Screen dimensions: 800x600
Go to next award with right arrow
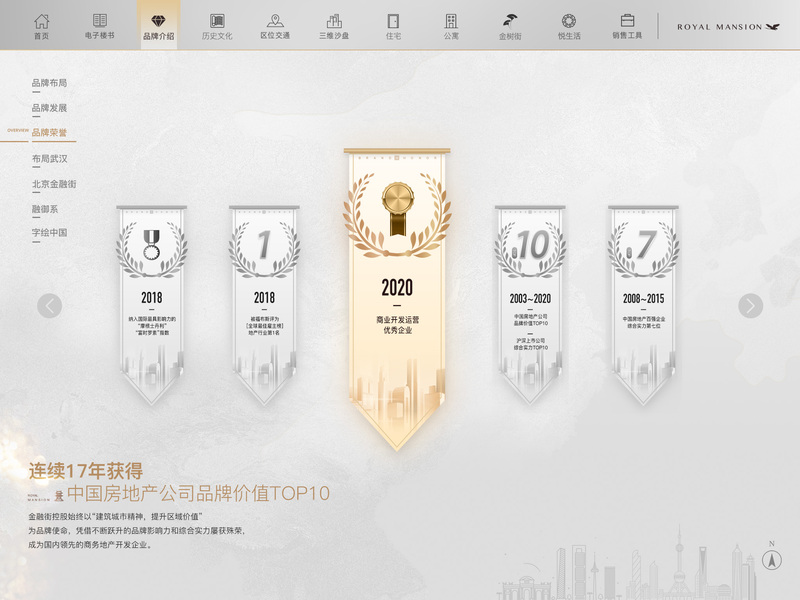tap(751, 306)
